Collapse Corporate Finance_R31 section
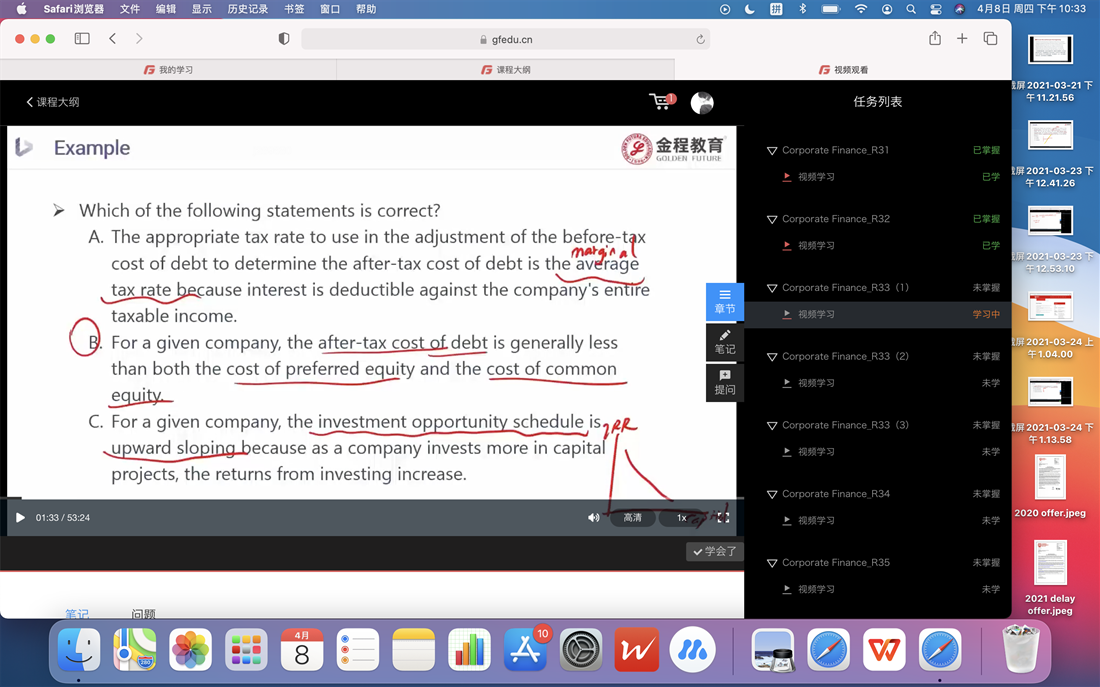Image resolution: width=1100 pixels, height=687 pixels. [772, 151]
